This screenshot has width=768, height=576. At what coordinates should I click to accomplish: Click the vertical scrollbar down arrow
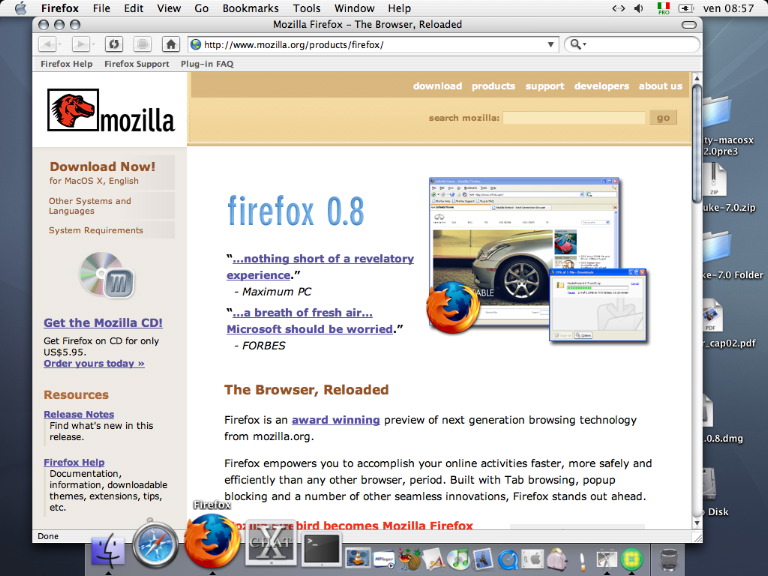click(x=697, y=522)
